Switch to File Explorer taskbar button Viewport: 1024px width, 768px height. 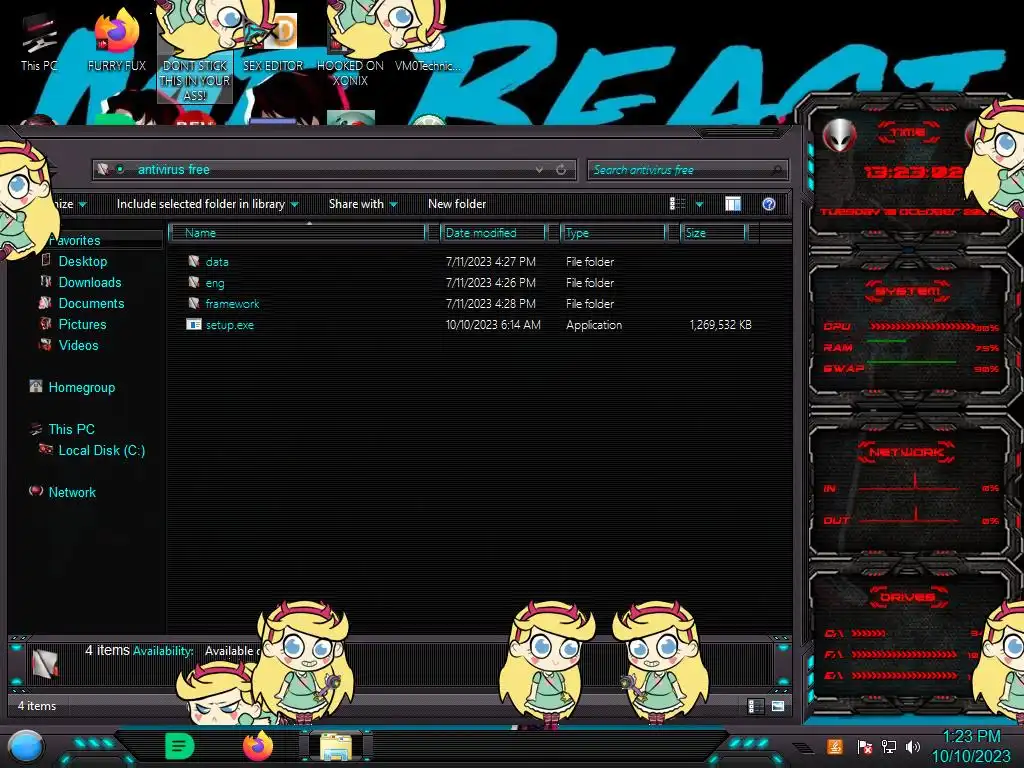click(x=336, y=746)
